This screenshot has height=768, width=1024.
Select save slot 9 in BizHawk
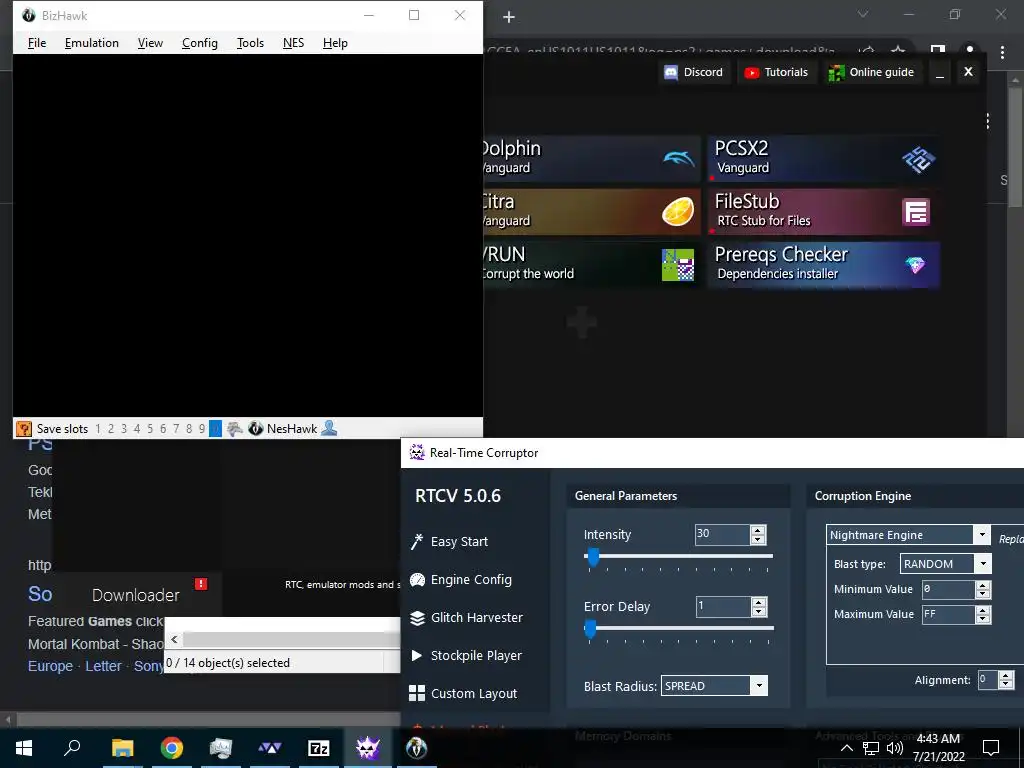pyautogui.click(x=202, y=428)
